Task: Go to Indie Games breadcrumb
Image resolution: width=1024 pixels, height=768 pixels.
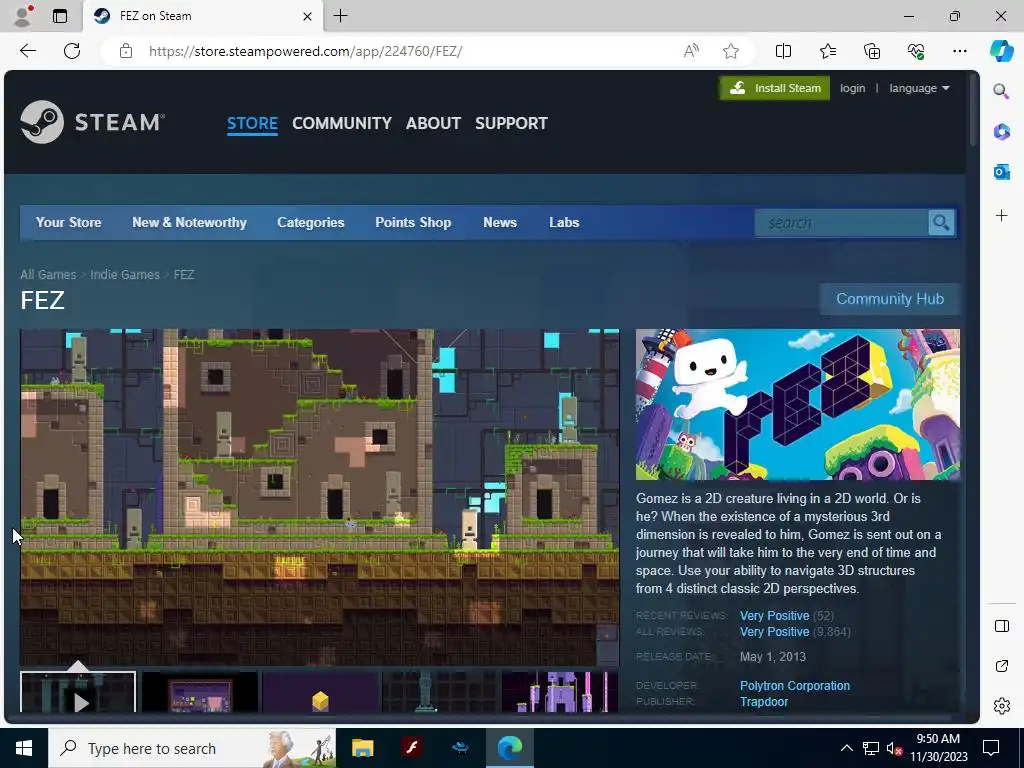Action: pos(125,275)
